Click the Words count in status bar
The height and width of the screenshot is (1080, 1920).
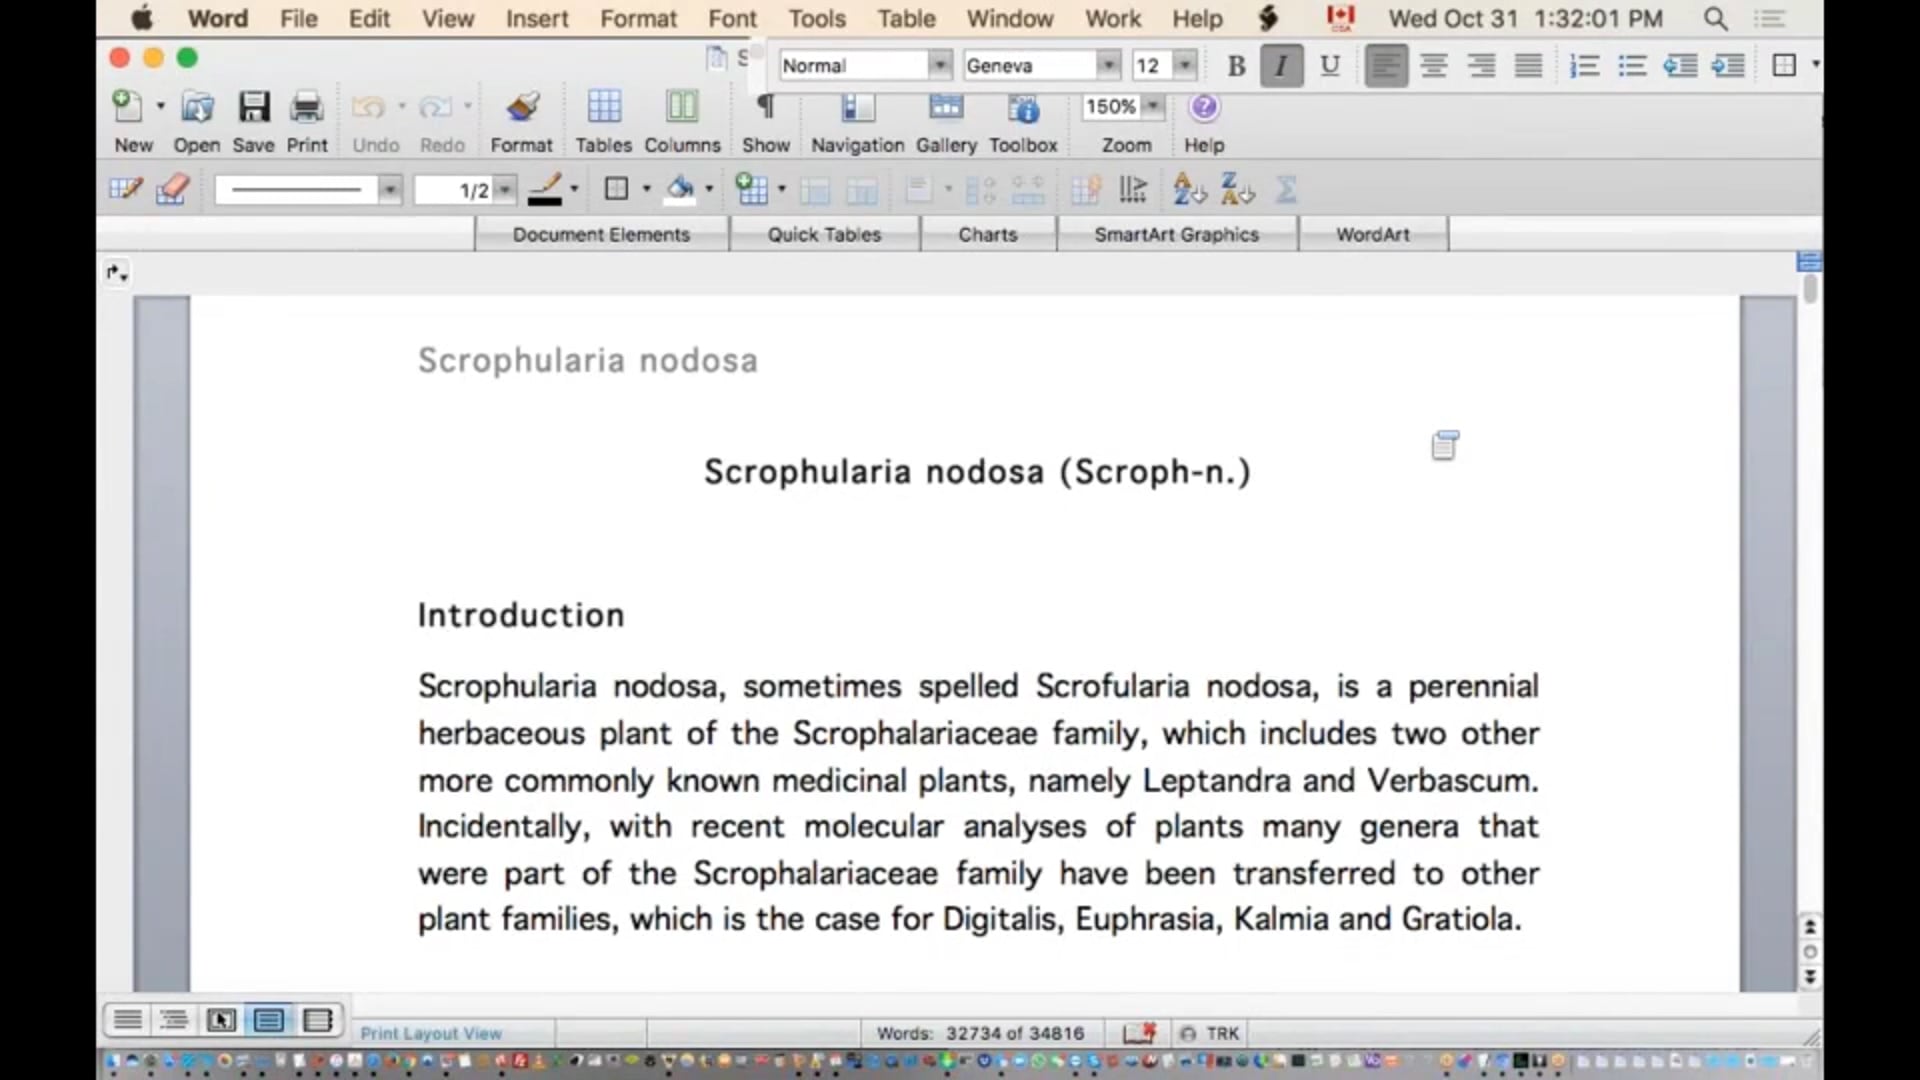tap(979, 1033)
